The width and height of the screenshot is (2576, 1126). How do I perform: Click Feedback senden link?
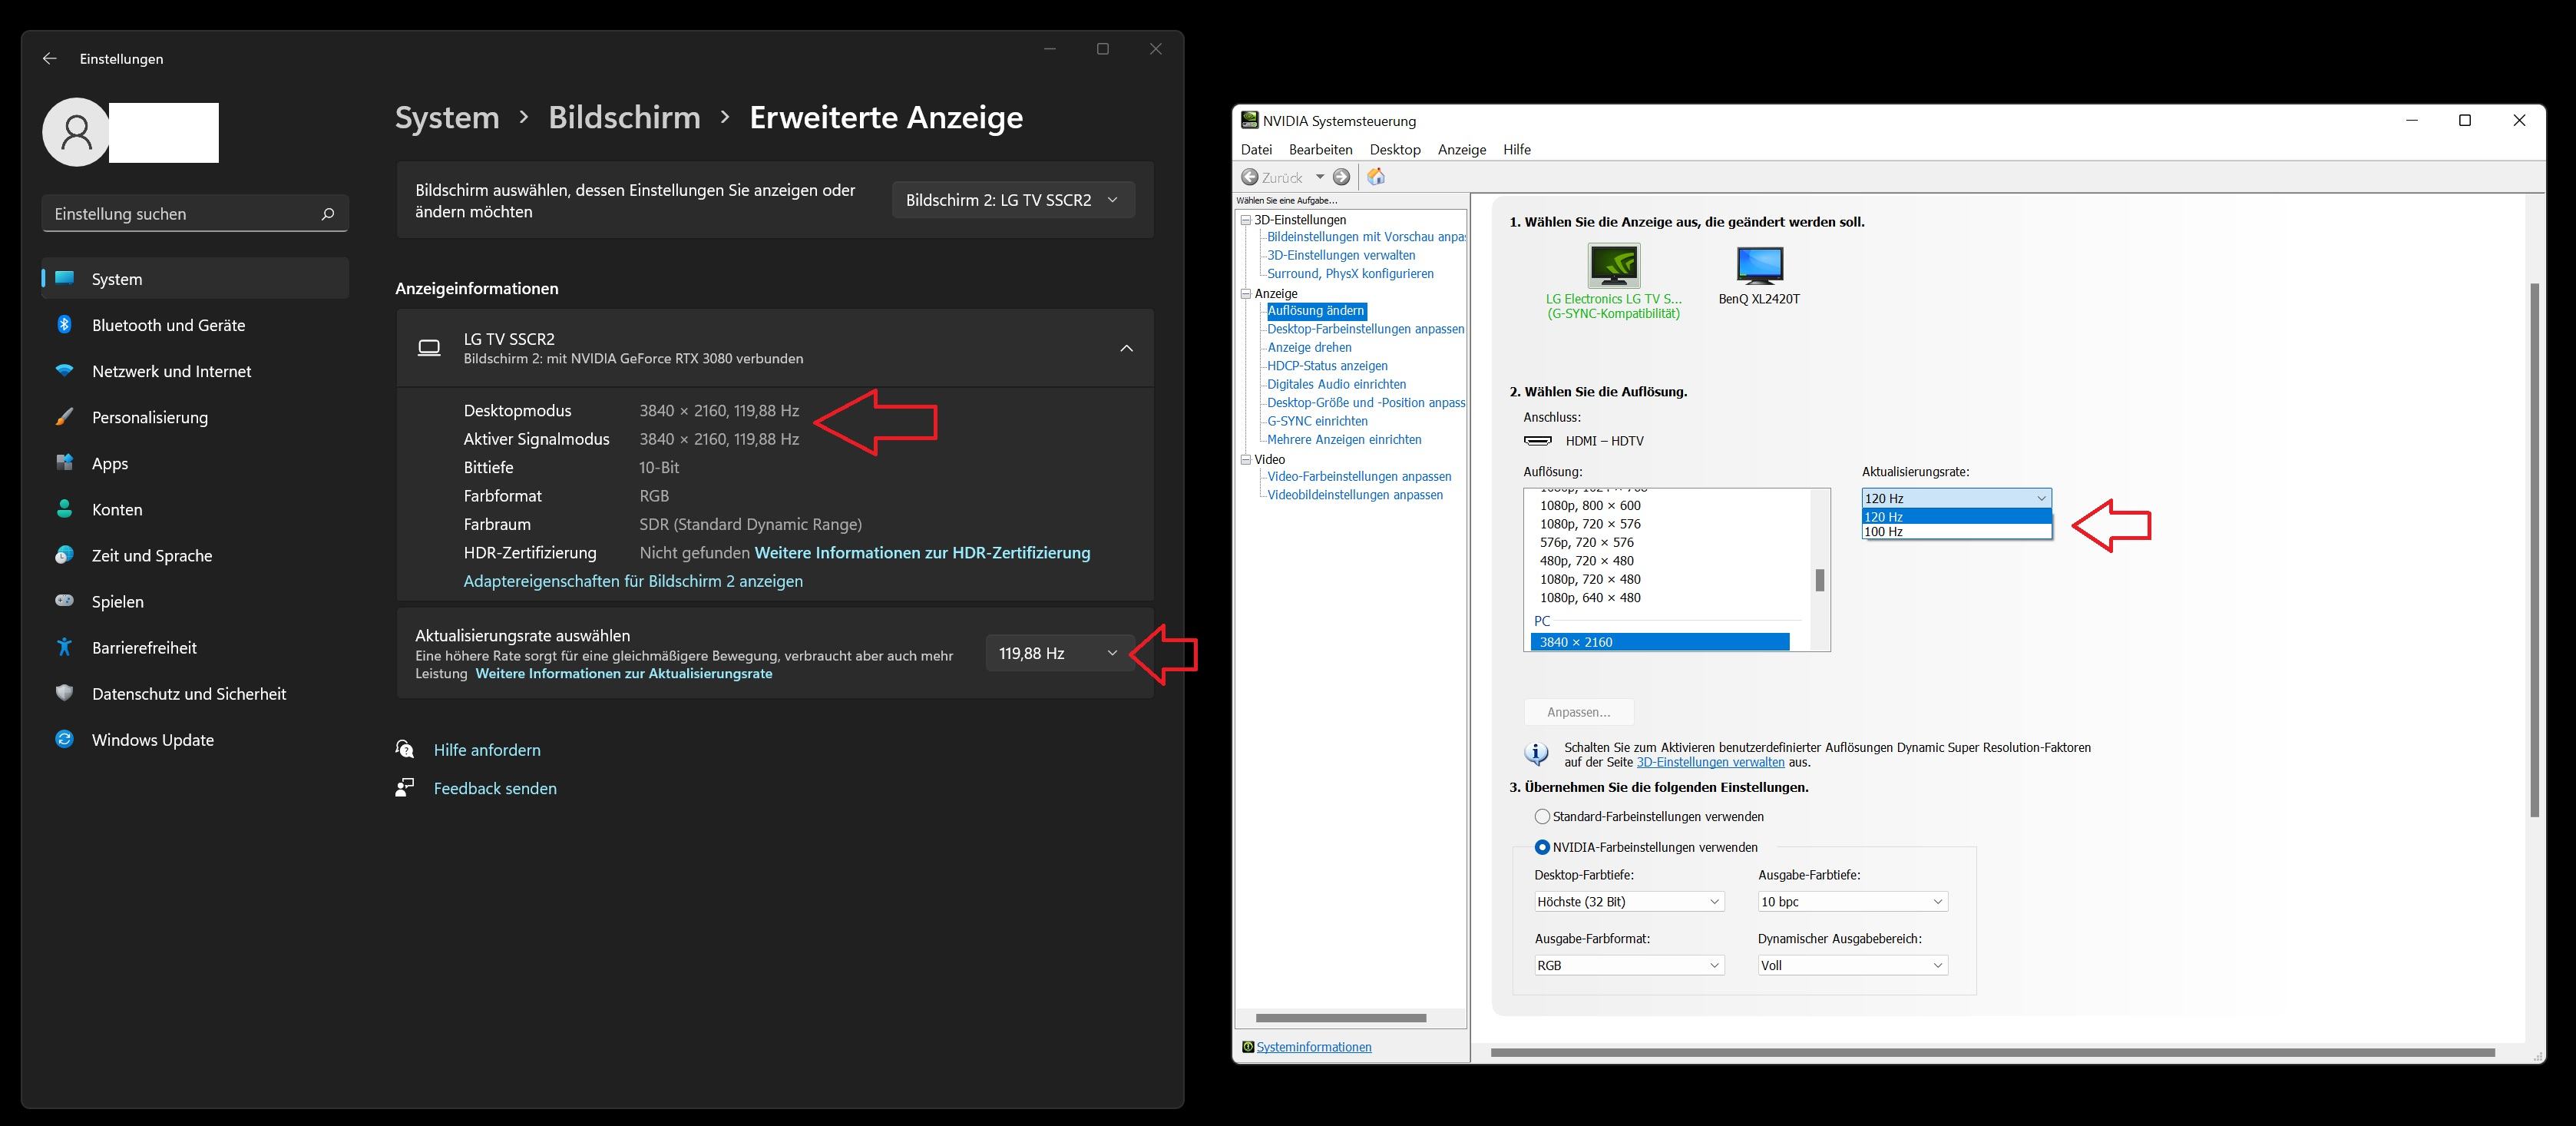pos(495,789)
